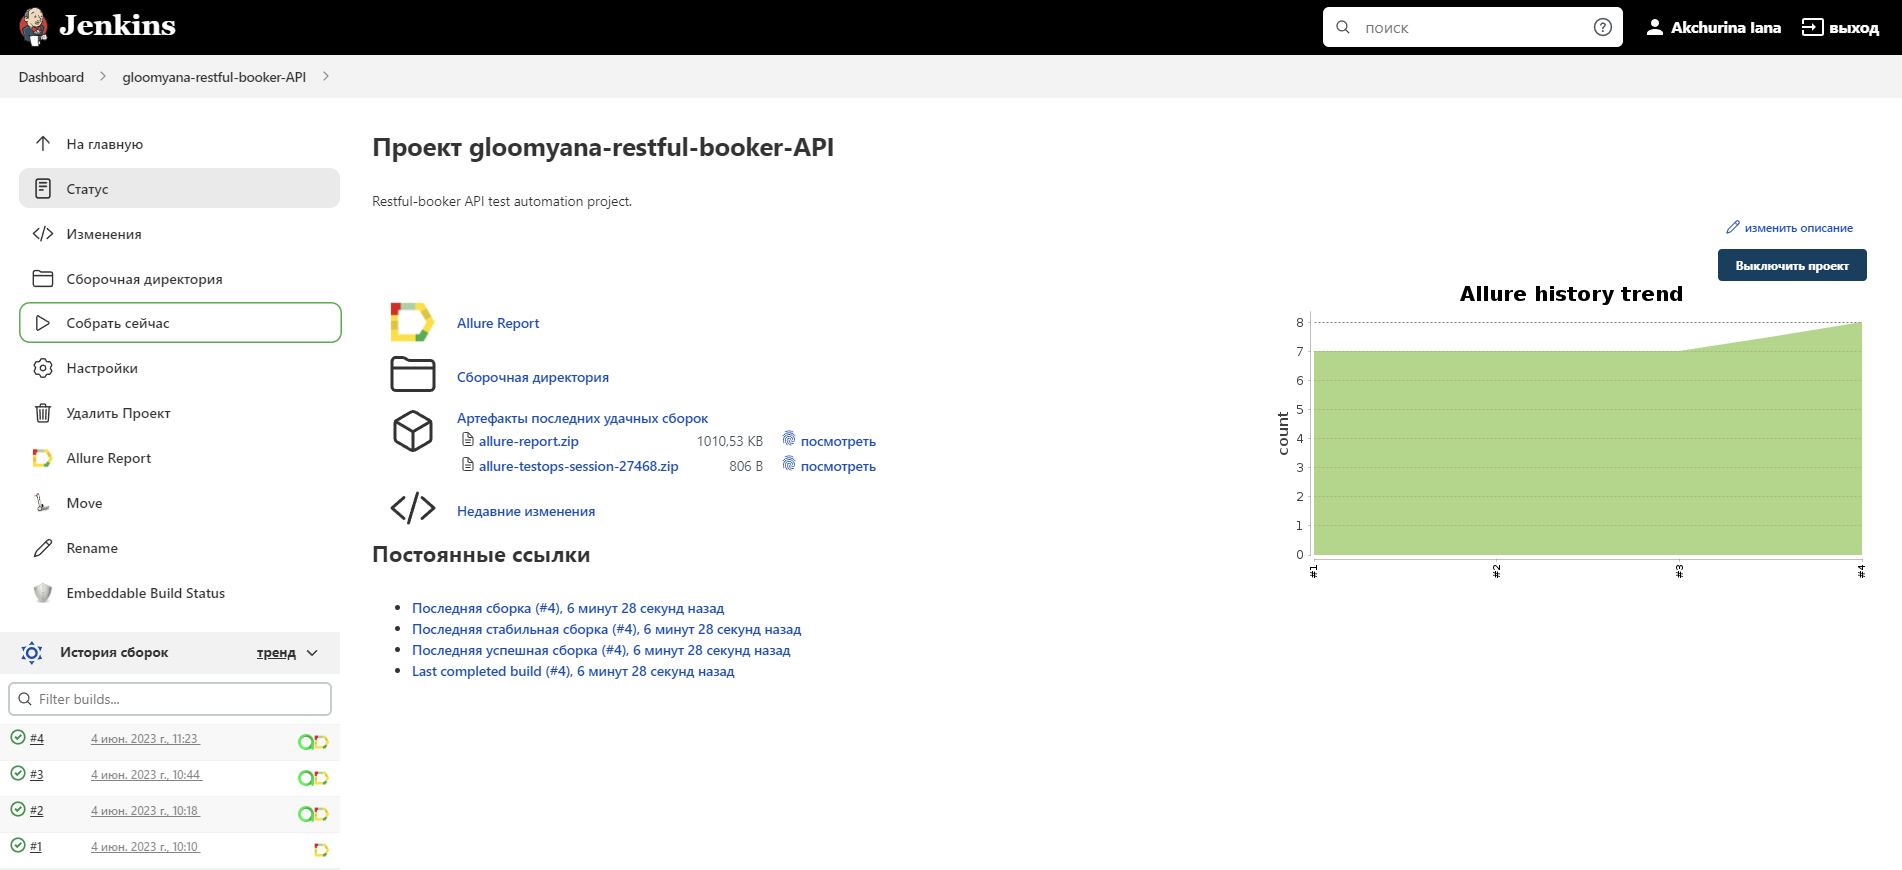Image resolution: width=1902 pixels, height=870 pixels.
Task: Open the Allure Report link in main area
Action: click(498, 323)
